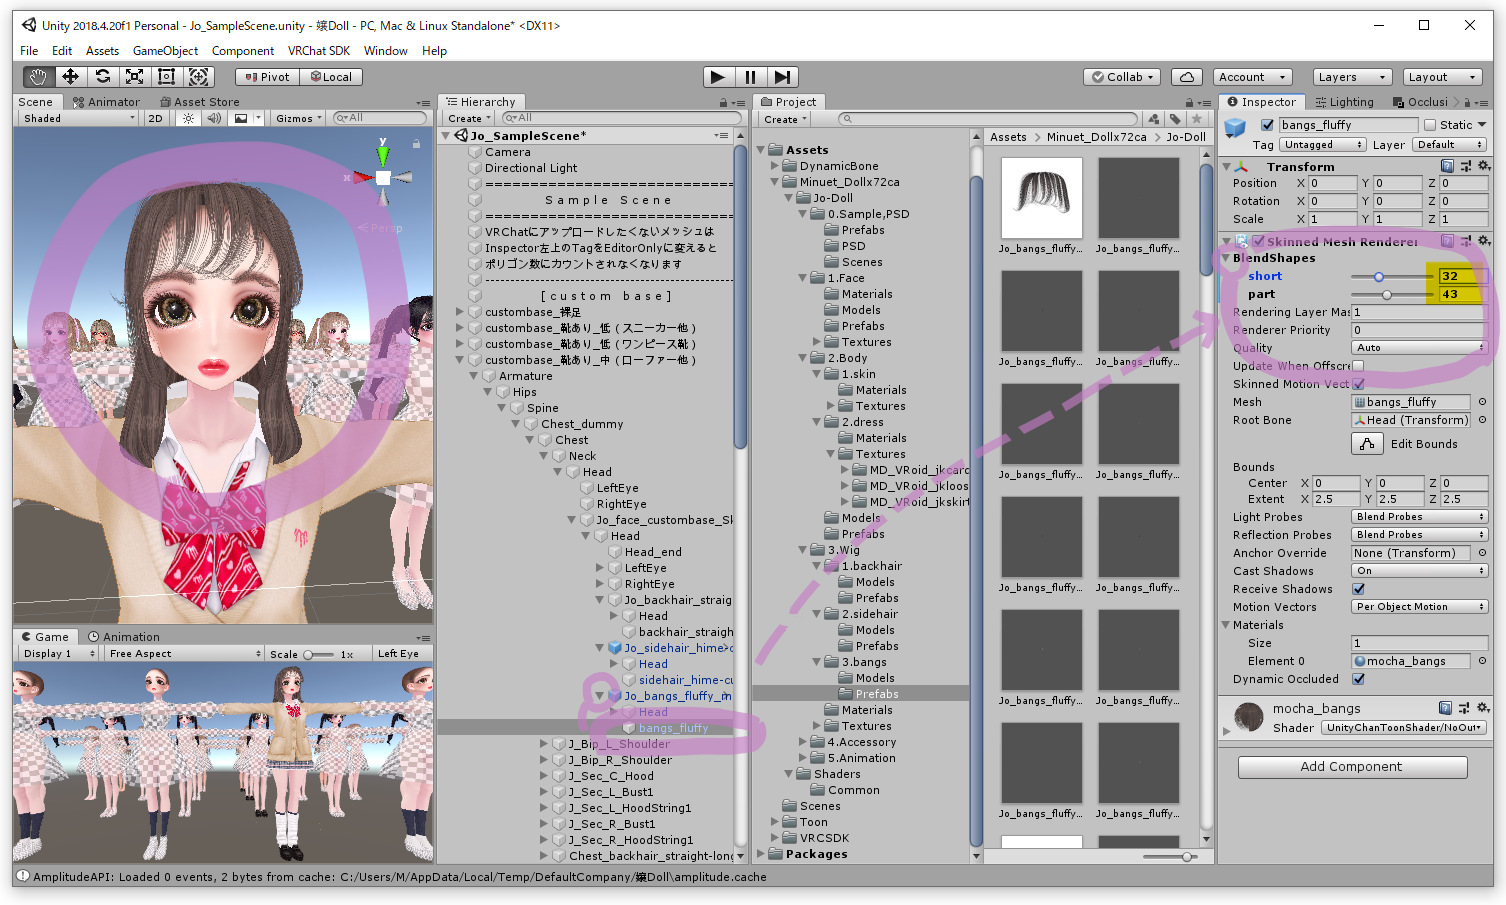Toggle Receive Shadows checkbox
This screenshot has height=905, width=1506.
[1358, 589]
